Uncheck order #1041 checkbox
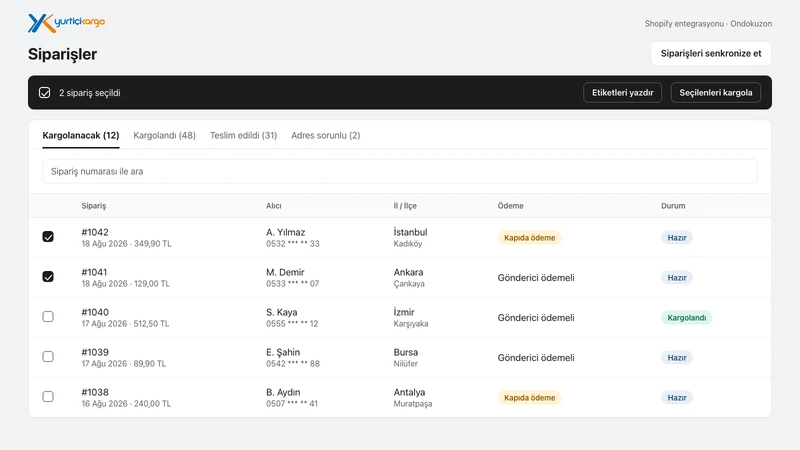 point(48,277)
